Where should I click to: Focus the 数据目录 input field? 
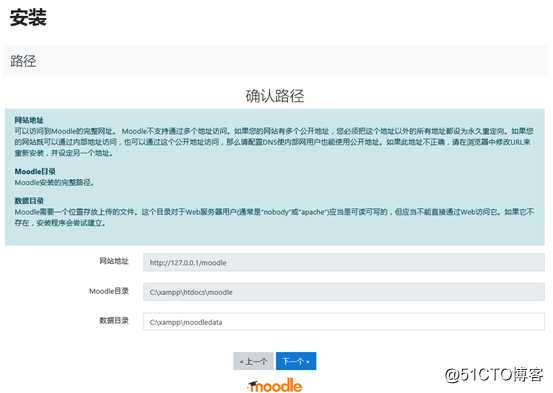click(x=344, y=322)
